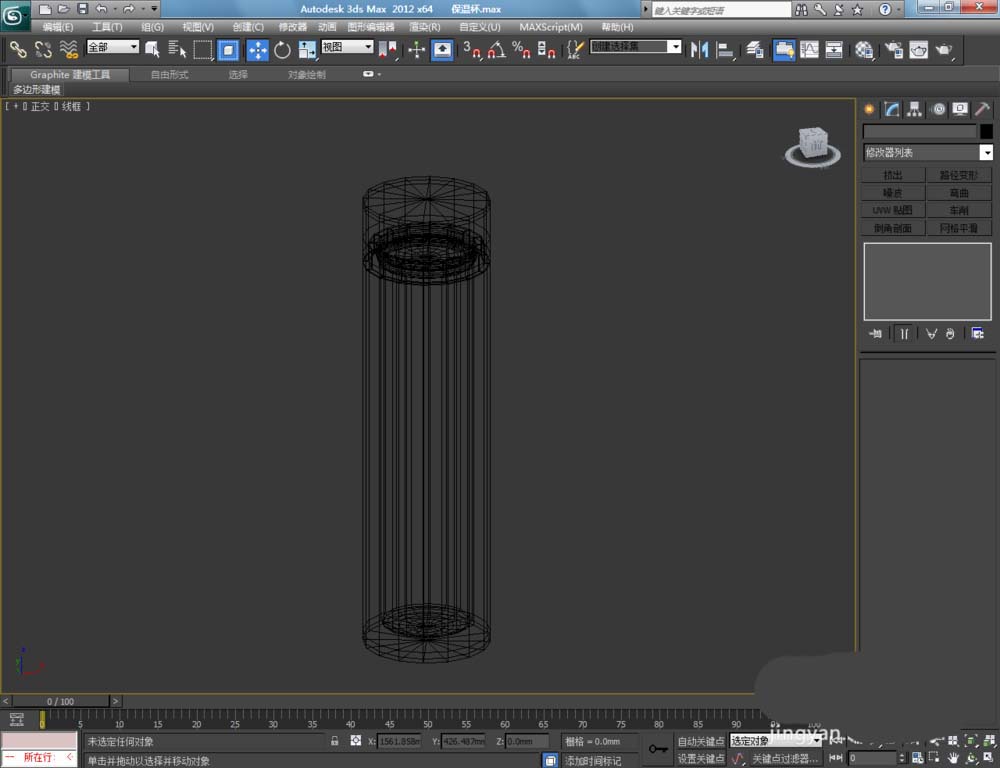Viewport: 1000px width, 768px height.
Task: Click the Select and Link chain icon
Action: 18,49
